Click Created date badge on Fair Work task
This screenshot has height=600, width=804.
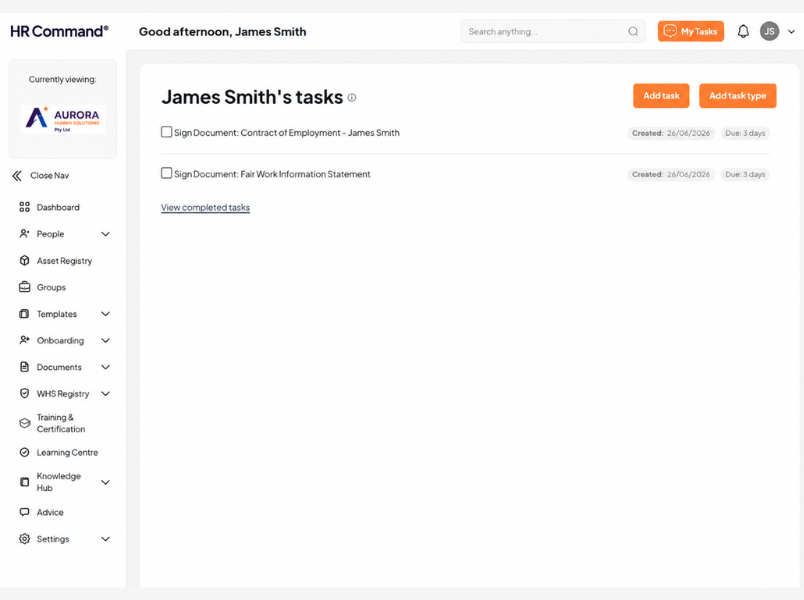click(x=671, y=174)
